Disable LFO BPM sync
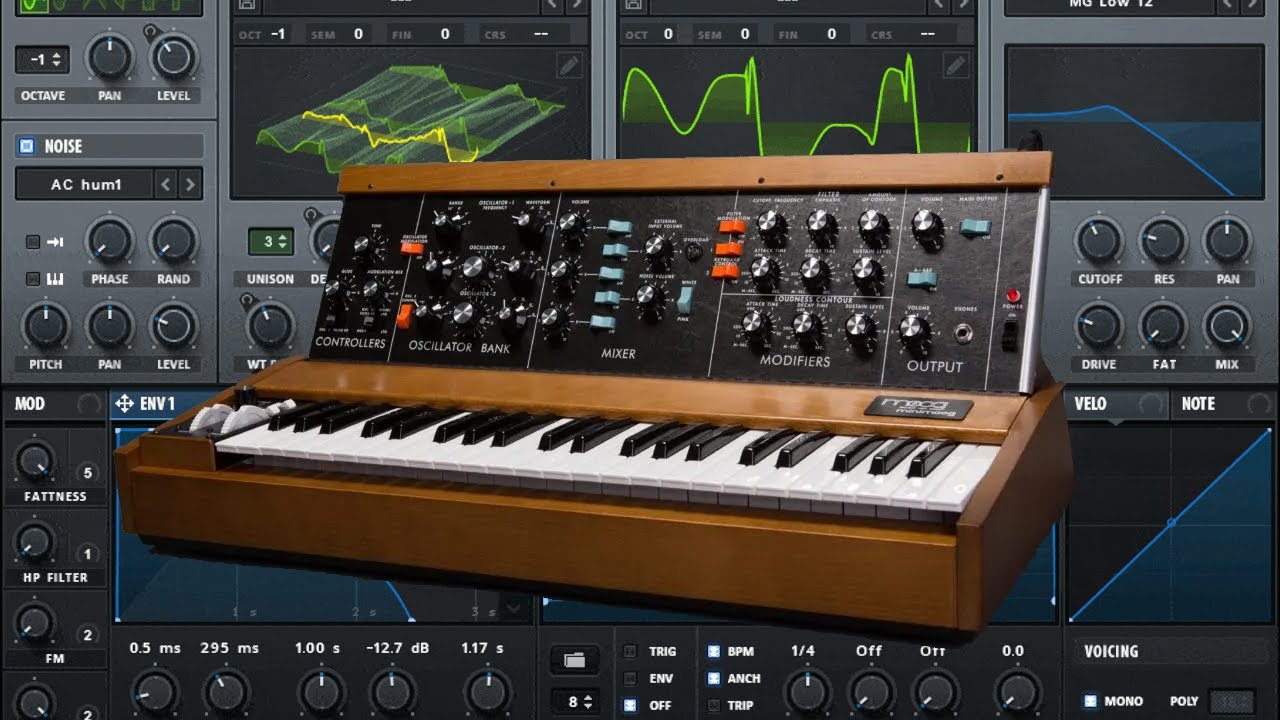This screenshot has height=720, width=1280. point(713,651)
